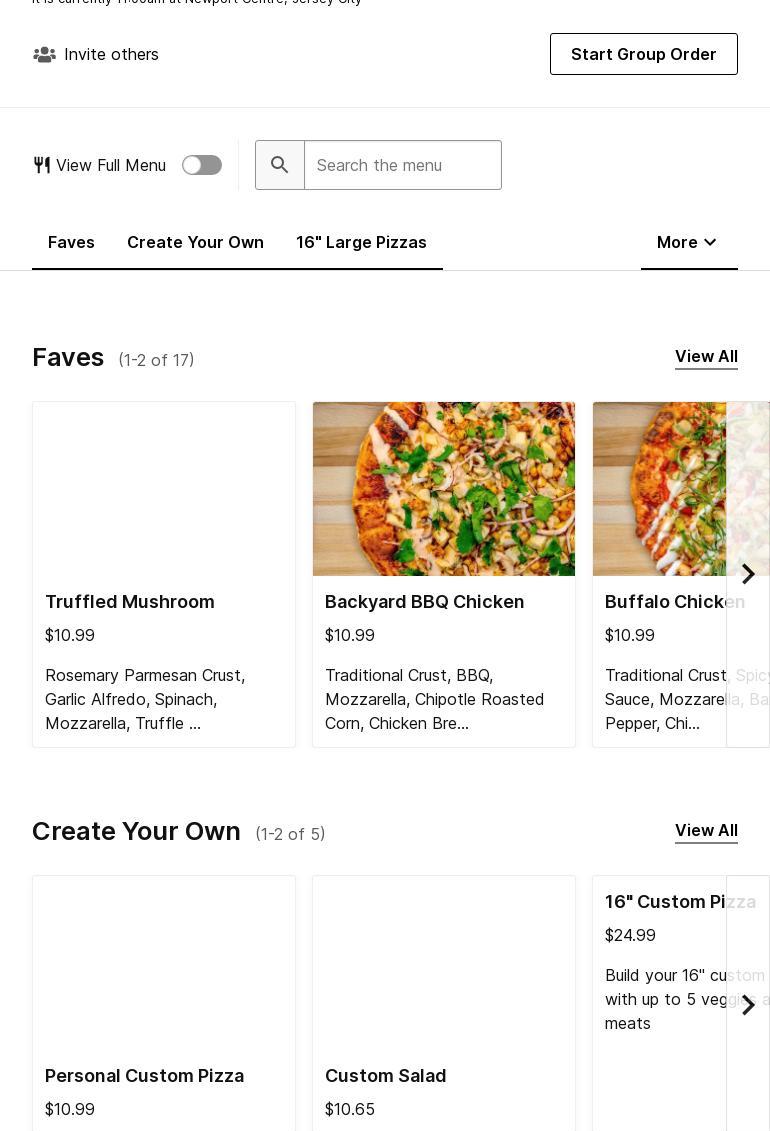Screen dimensions: 770x1131
Task: Open View All link for Faves
Action: point(706,357)
